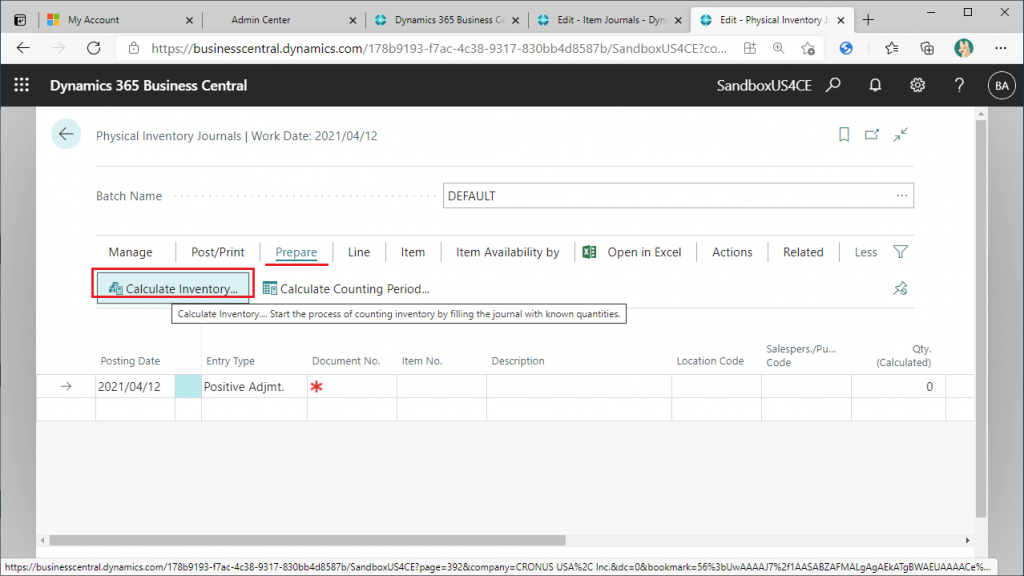Open in Excel
Image resolution: width=1024 pixels, height=576 pixels.
(x=632, y=252)
